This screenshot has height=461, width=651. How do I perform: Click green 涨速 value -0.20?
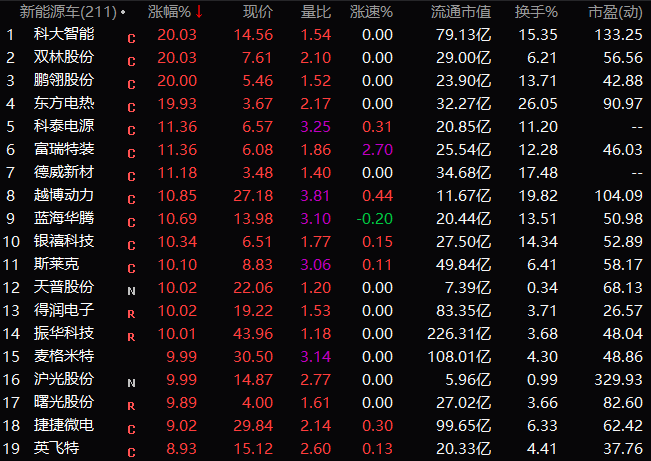click(374, 218)
